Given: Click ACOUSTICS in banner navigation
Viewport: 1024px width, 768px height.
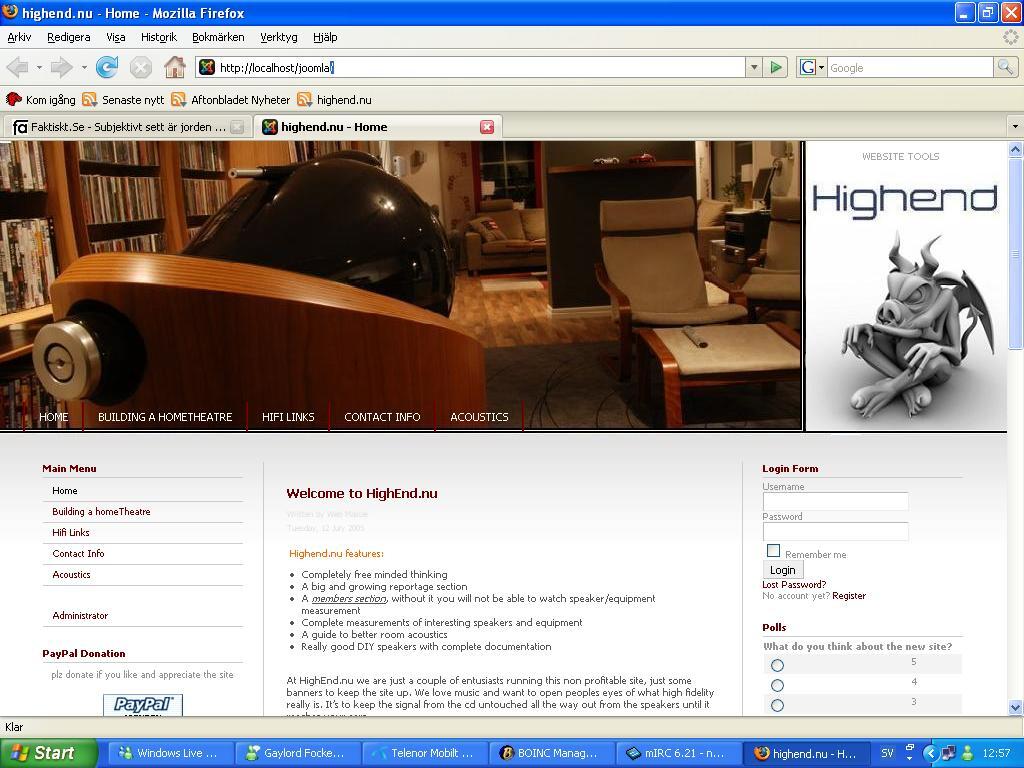Looking at the screenshot, I should pyautogui.click(x=479, y=417).
